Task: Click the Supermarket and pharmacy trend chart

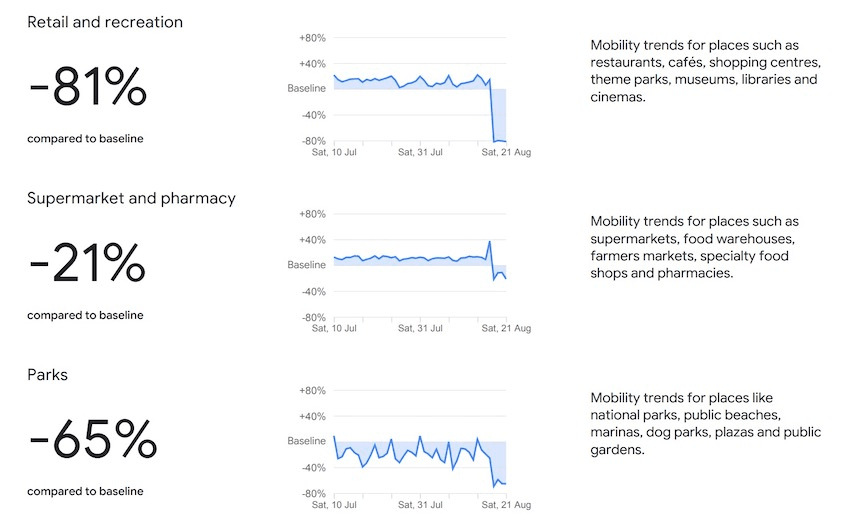Action: [x=420, y=265]
